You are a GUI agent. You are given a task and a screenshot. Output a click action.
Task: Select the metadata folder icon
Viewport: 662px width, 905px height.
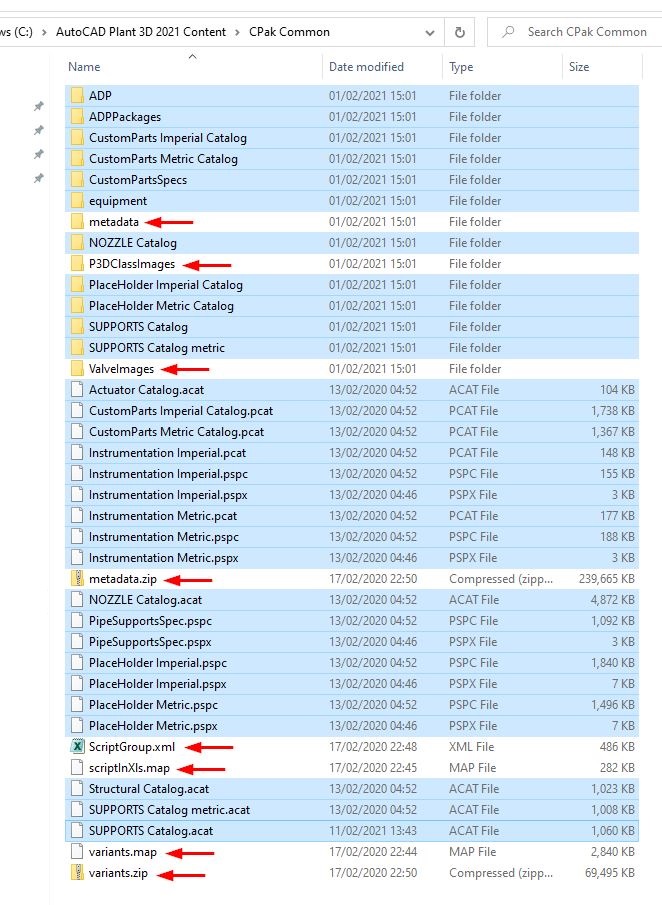point(77,222)
